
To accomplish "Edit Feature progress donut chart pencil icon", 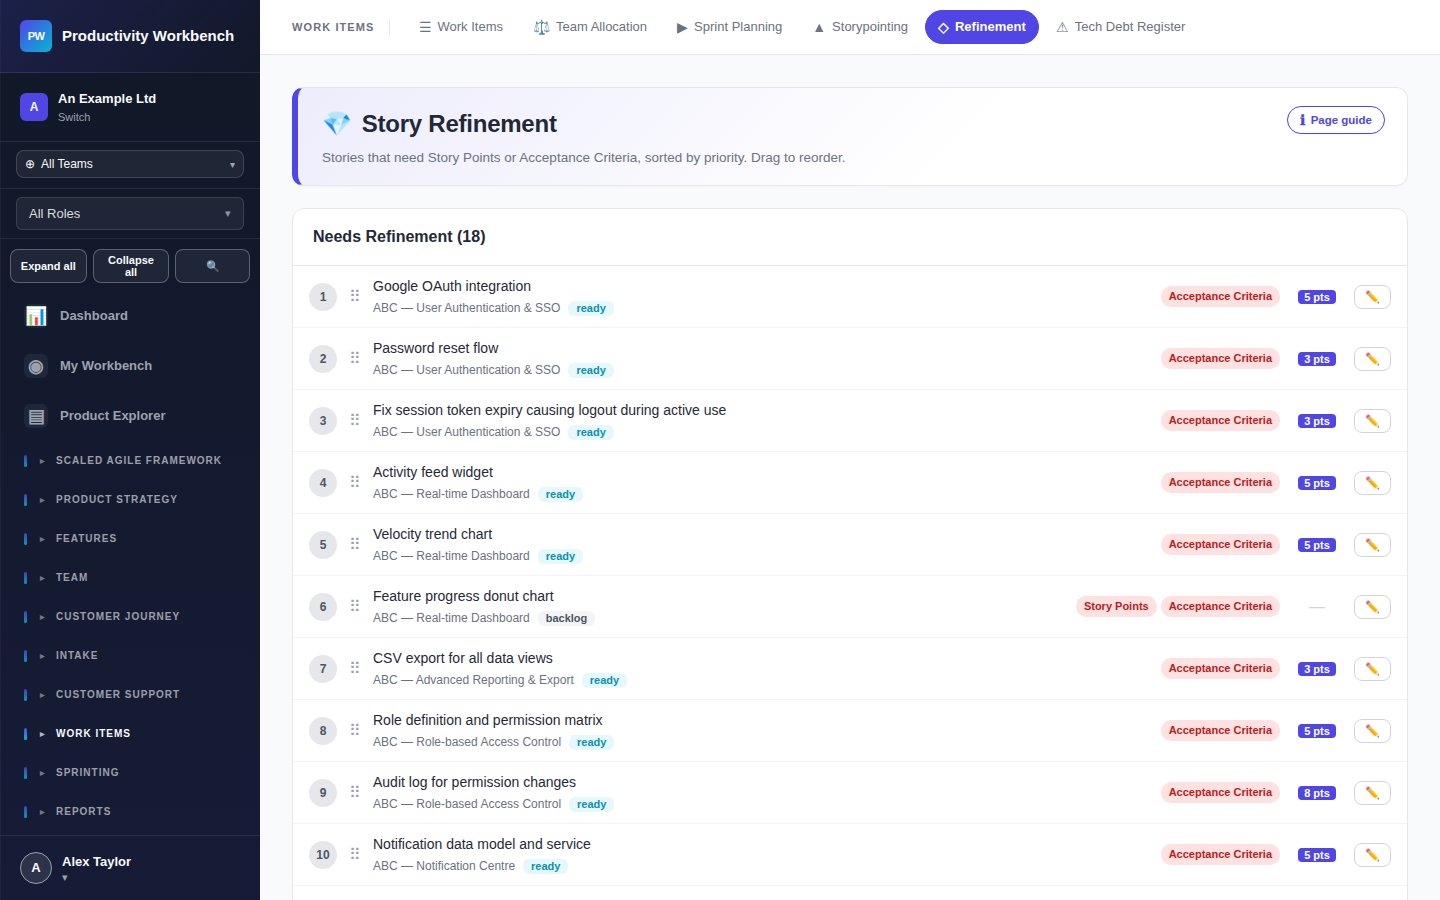I will click(1372, 607).
